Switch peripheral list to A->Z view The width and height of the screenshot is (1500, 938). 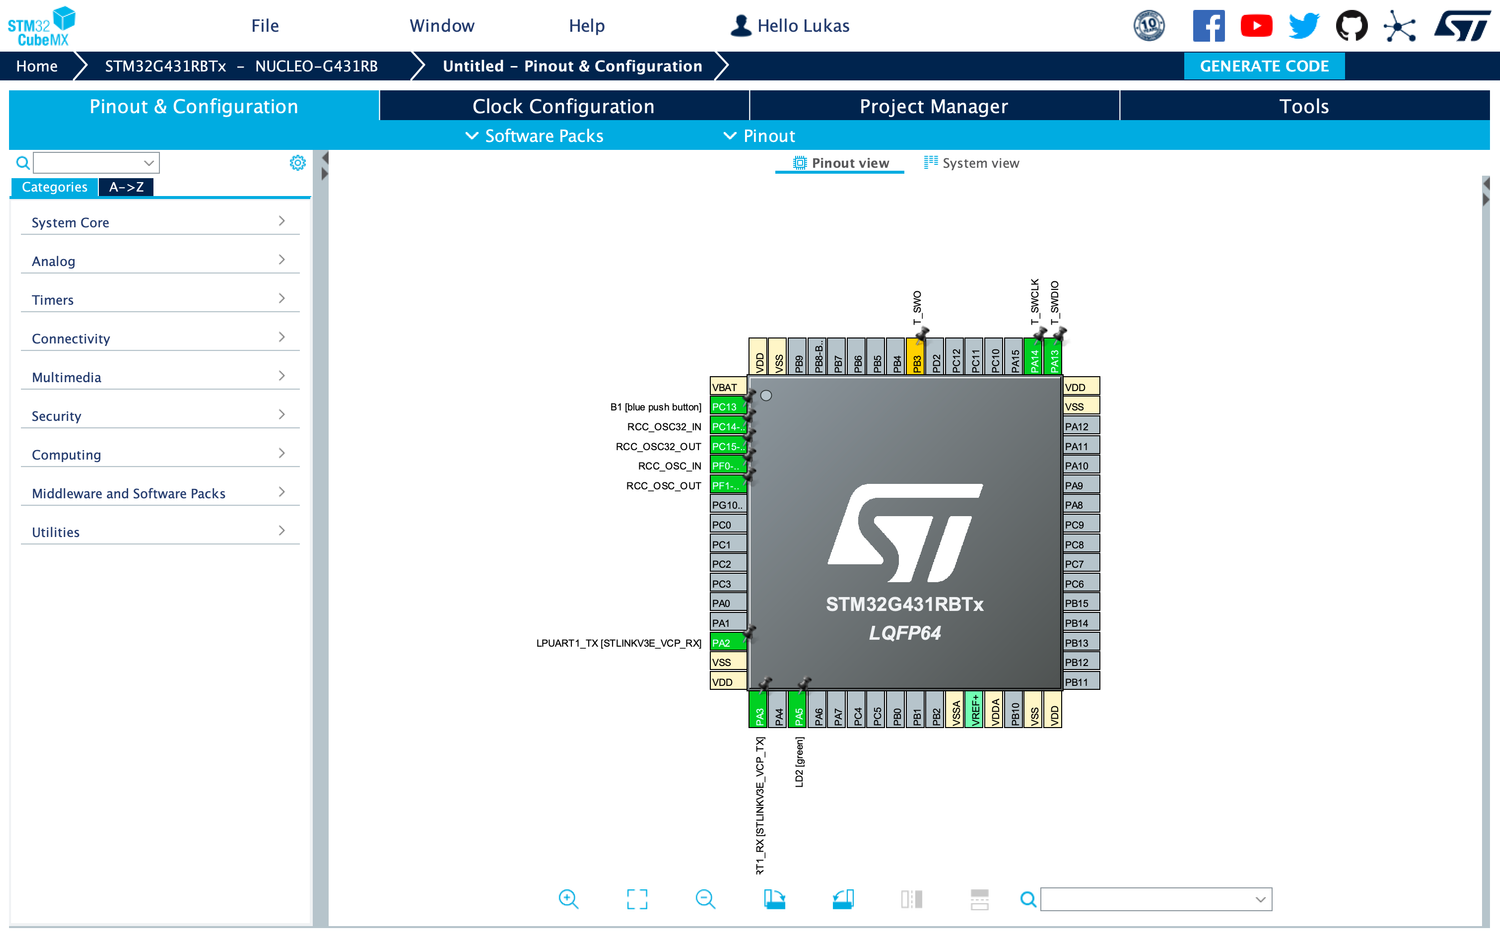[126, 187]
